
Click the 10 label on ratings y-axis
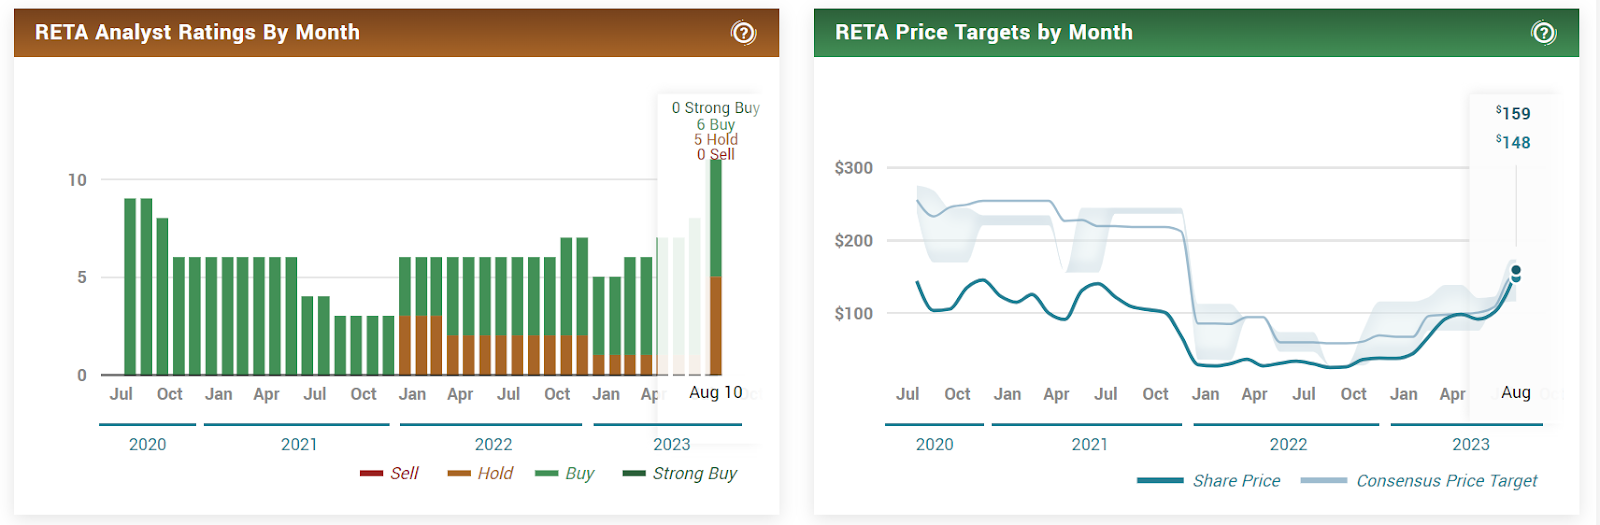77,180
